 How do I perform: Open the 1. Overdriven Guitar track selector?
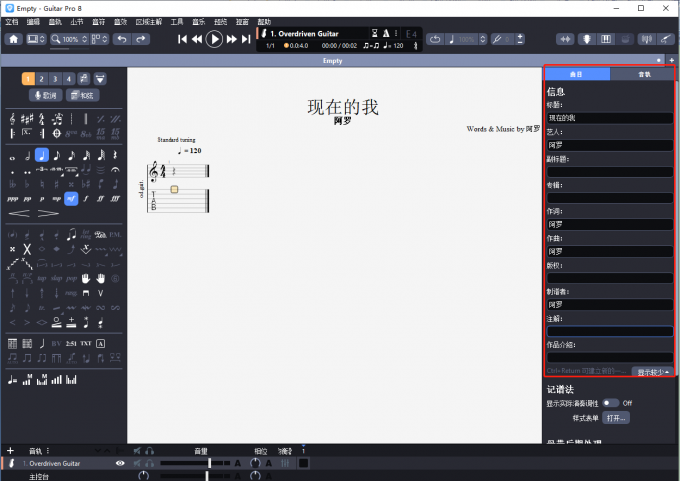[305, 33]
